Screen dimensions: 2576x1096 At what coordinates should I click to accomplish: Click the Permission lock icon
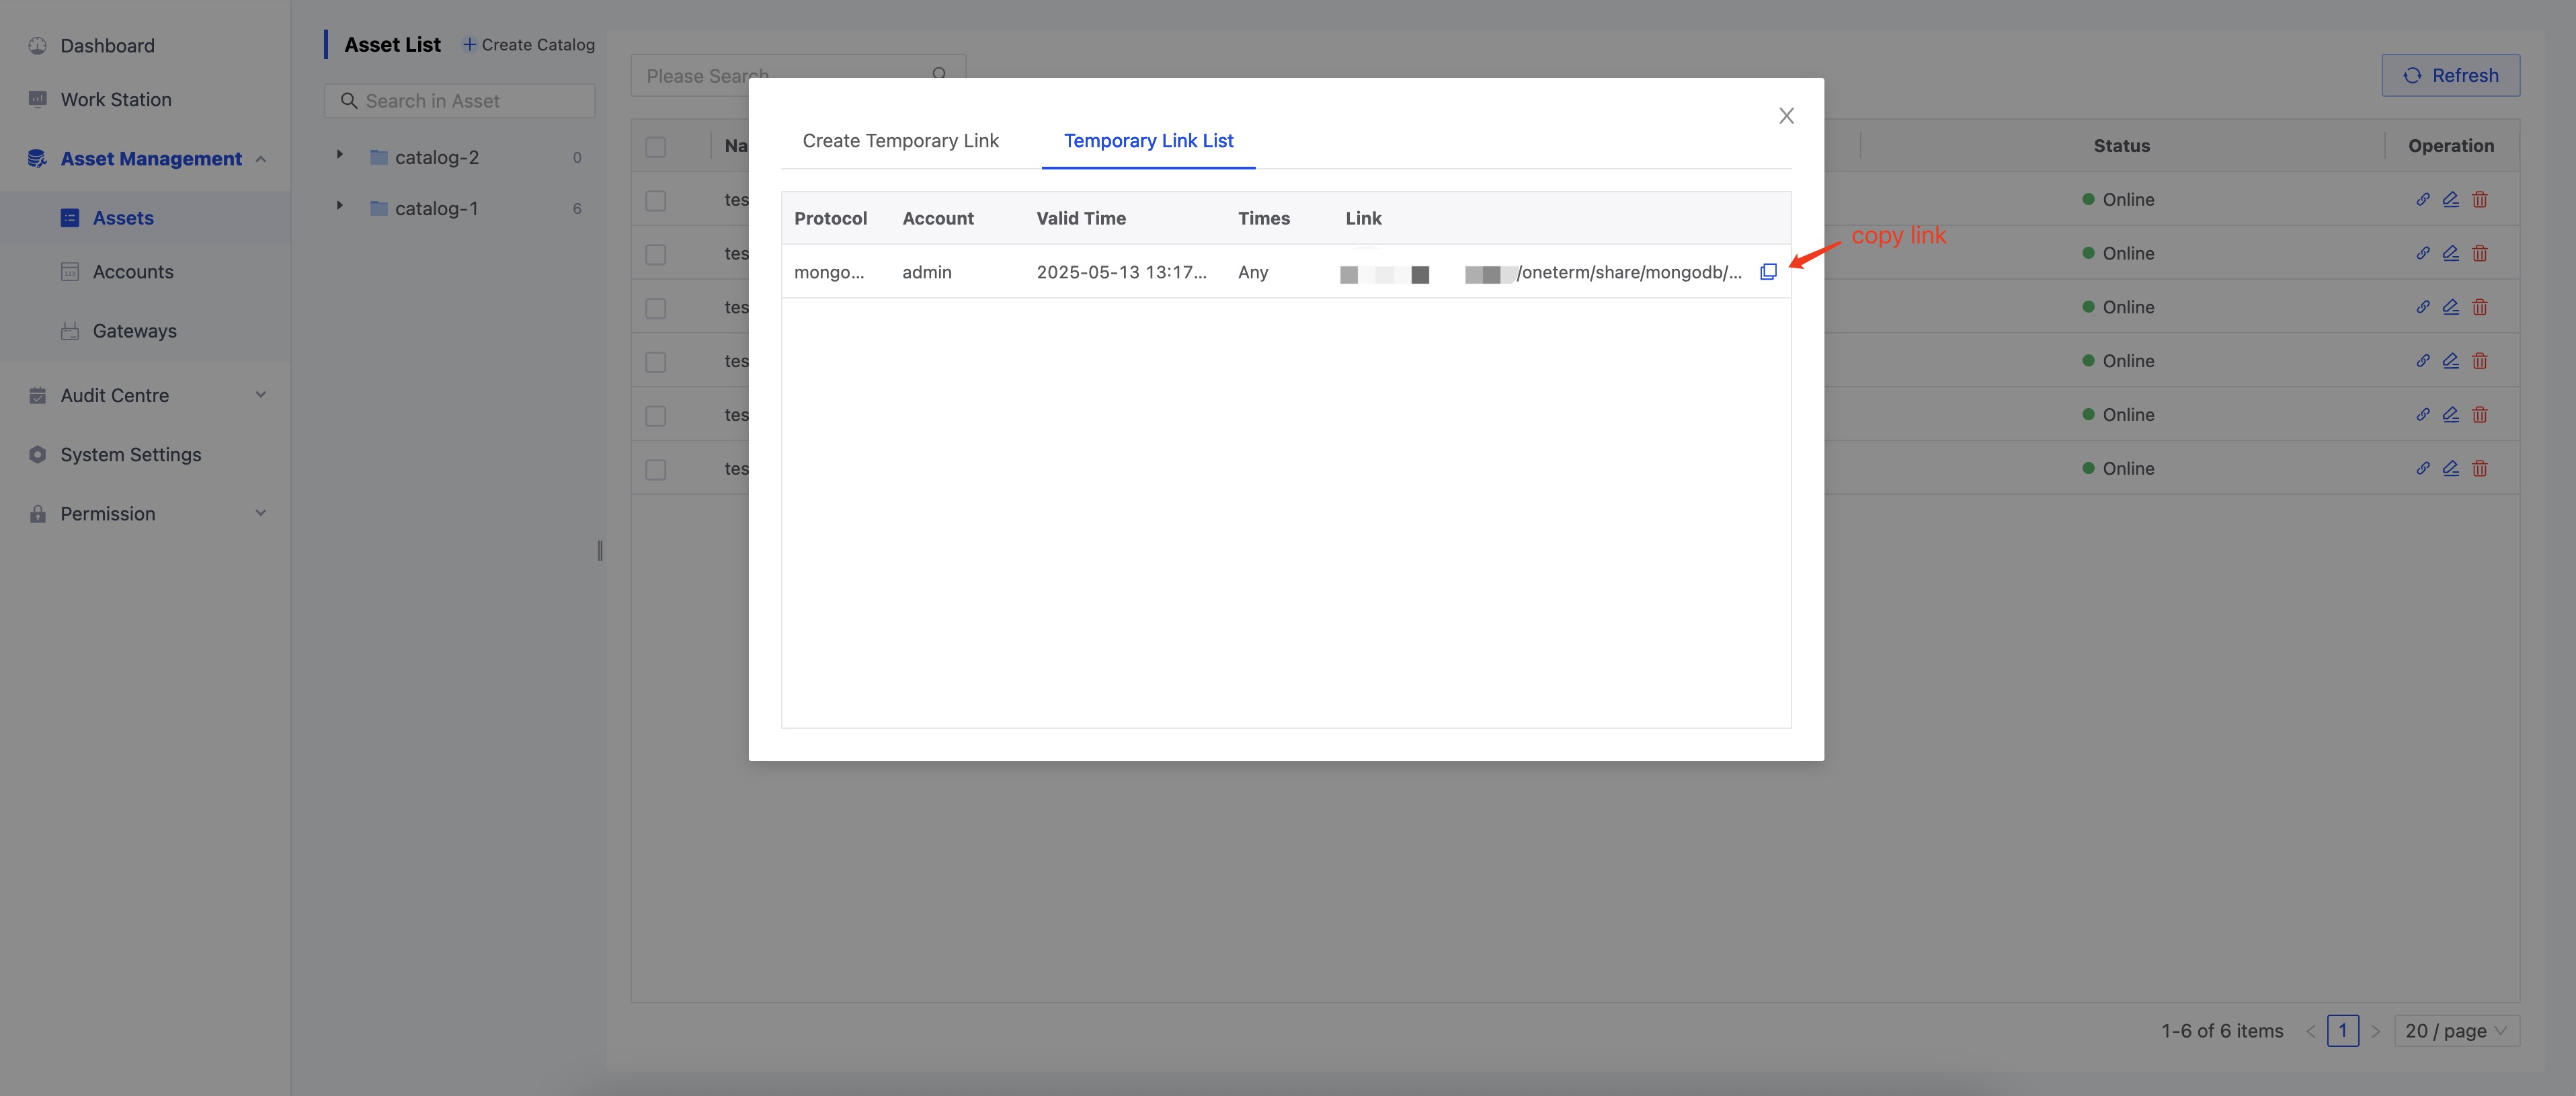tap(38, 514)
